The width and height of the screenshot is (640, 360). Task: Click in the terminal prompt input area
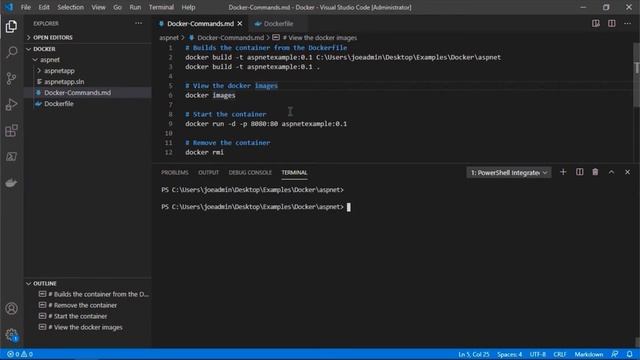[348, 207]
